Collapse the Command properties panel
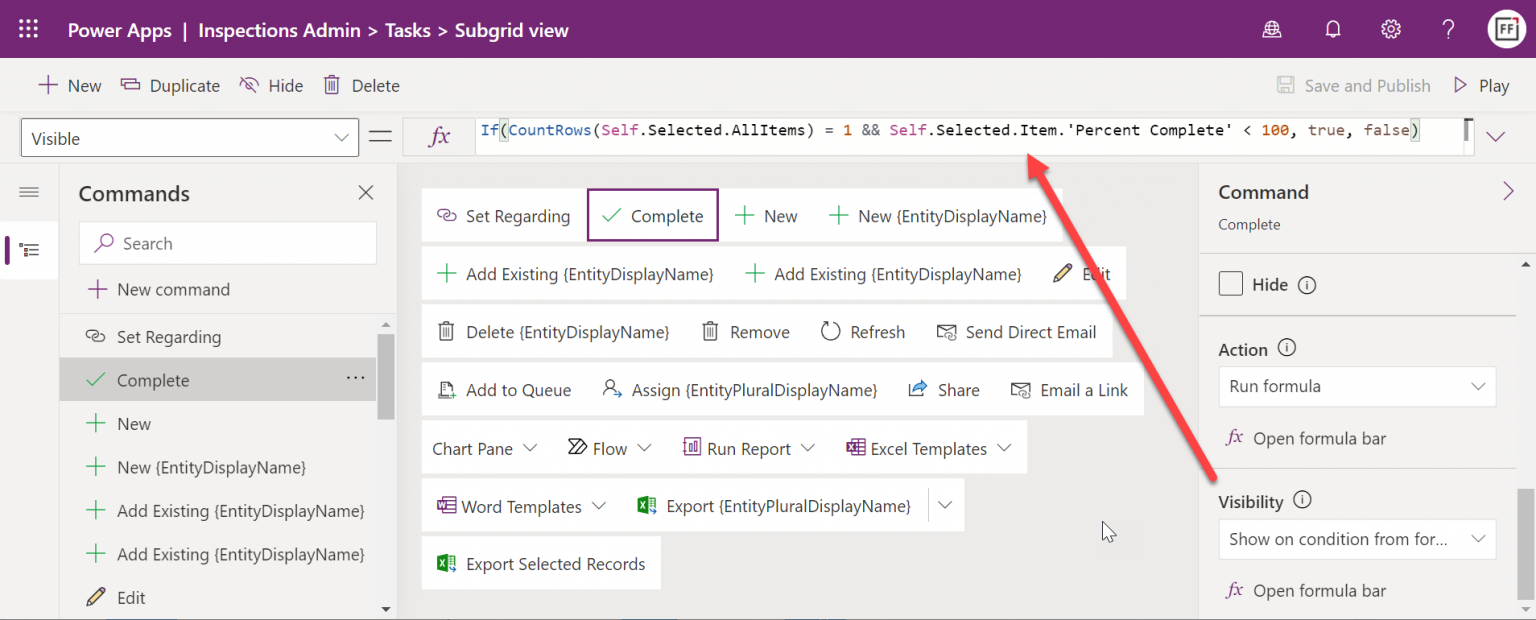Image resolution: width=1536 pixels, height=620 pixels. click(1508, 192)
